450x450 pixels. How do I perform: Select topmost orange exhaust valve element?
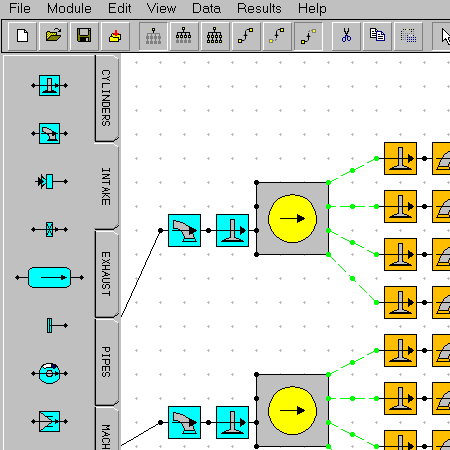pyautogui.click(x=400, y=158)
